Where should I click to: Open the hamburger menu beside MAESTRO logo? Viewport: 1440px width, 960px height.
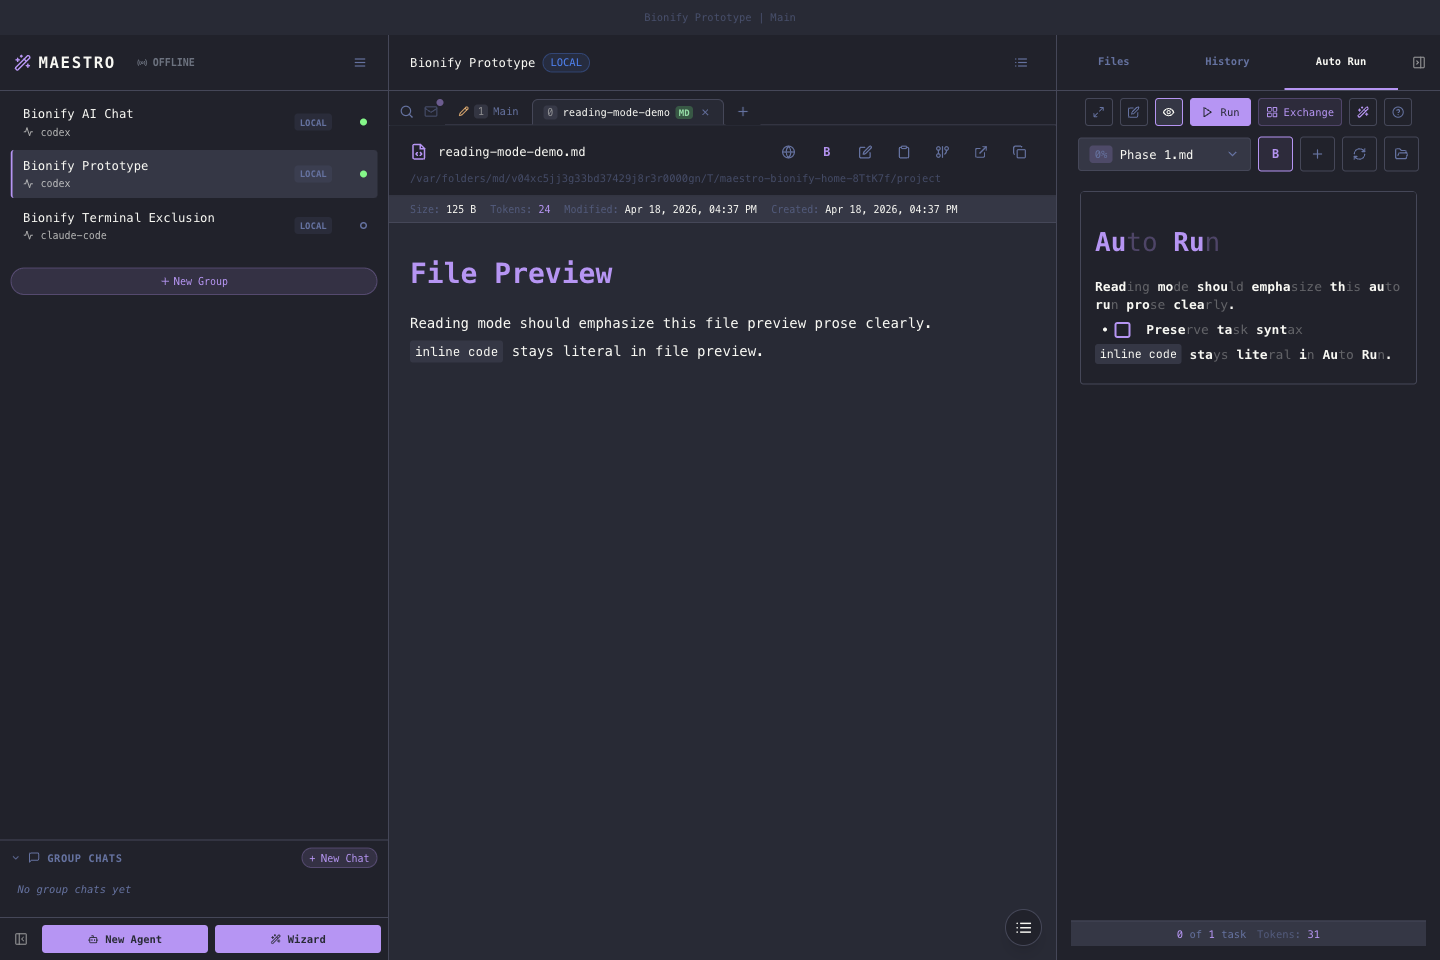pos(360,62)
